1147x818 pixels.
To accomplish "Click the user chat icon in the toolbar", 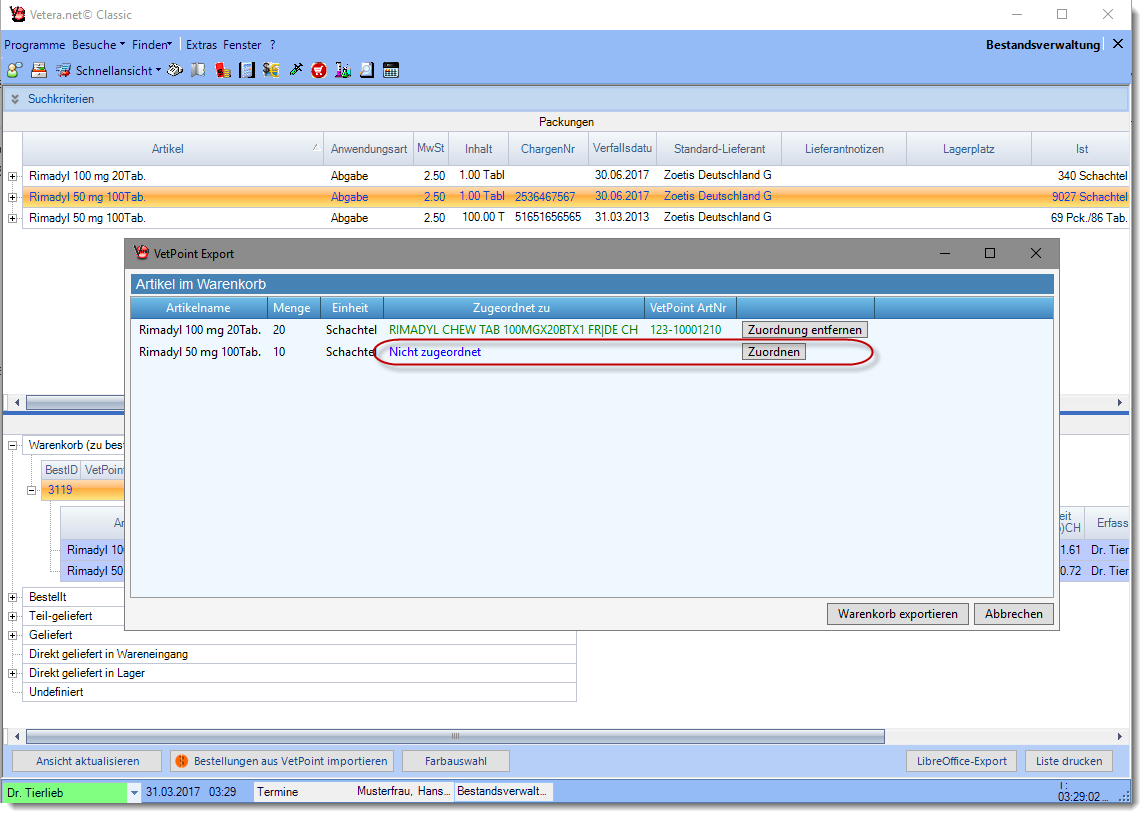I will tap(14, 70).
